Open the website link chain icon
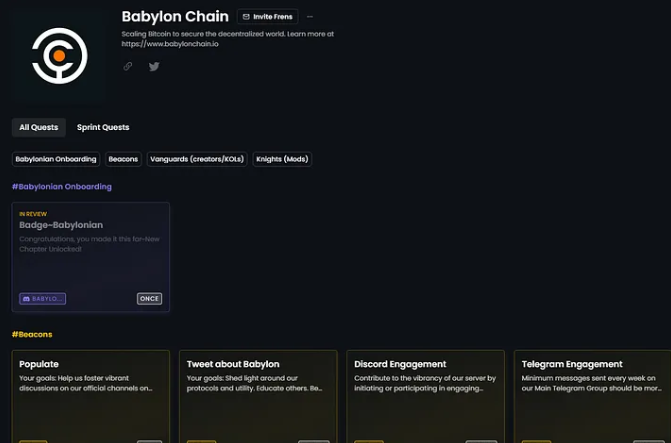 (128, 66)
